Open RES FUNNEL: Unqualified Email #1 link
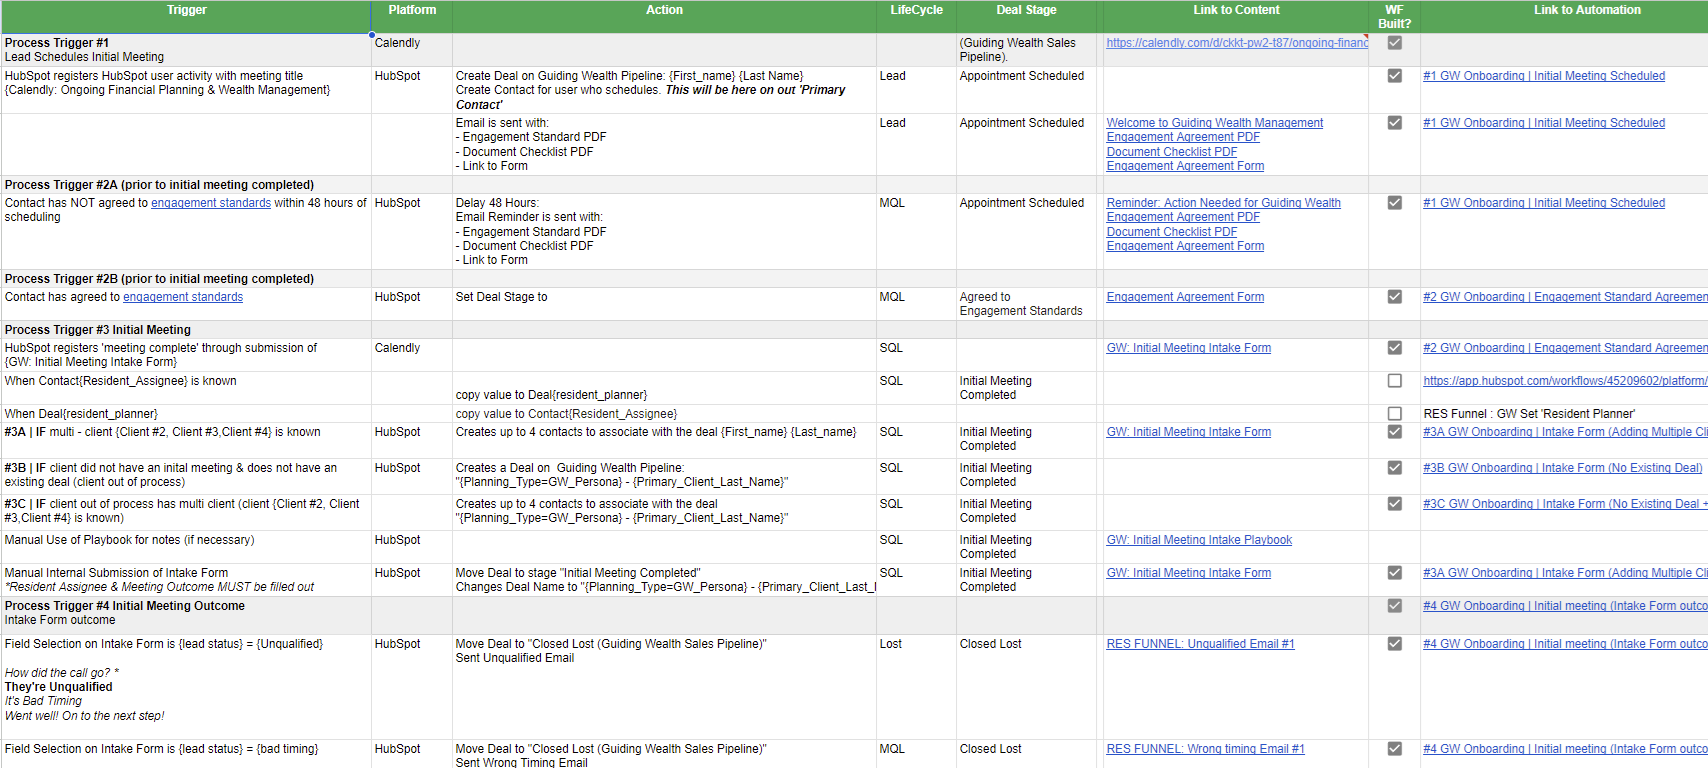 [1200, 644]
